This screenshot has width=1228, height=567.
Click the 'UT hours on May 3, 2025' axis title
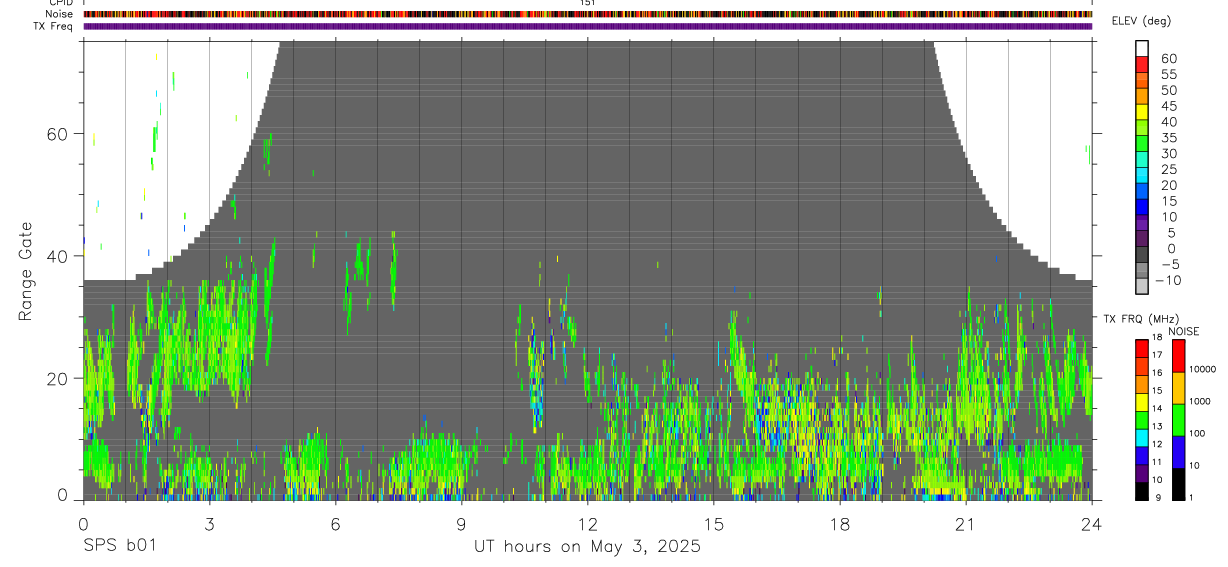587,547
